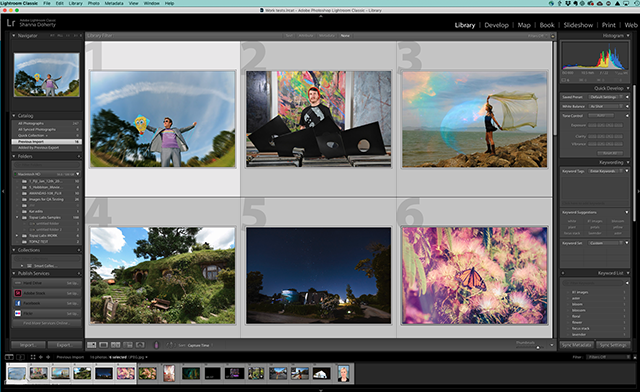Switch to Grid view in toolbar
This screenshot has width=640, height=392.
91,345
